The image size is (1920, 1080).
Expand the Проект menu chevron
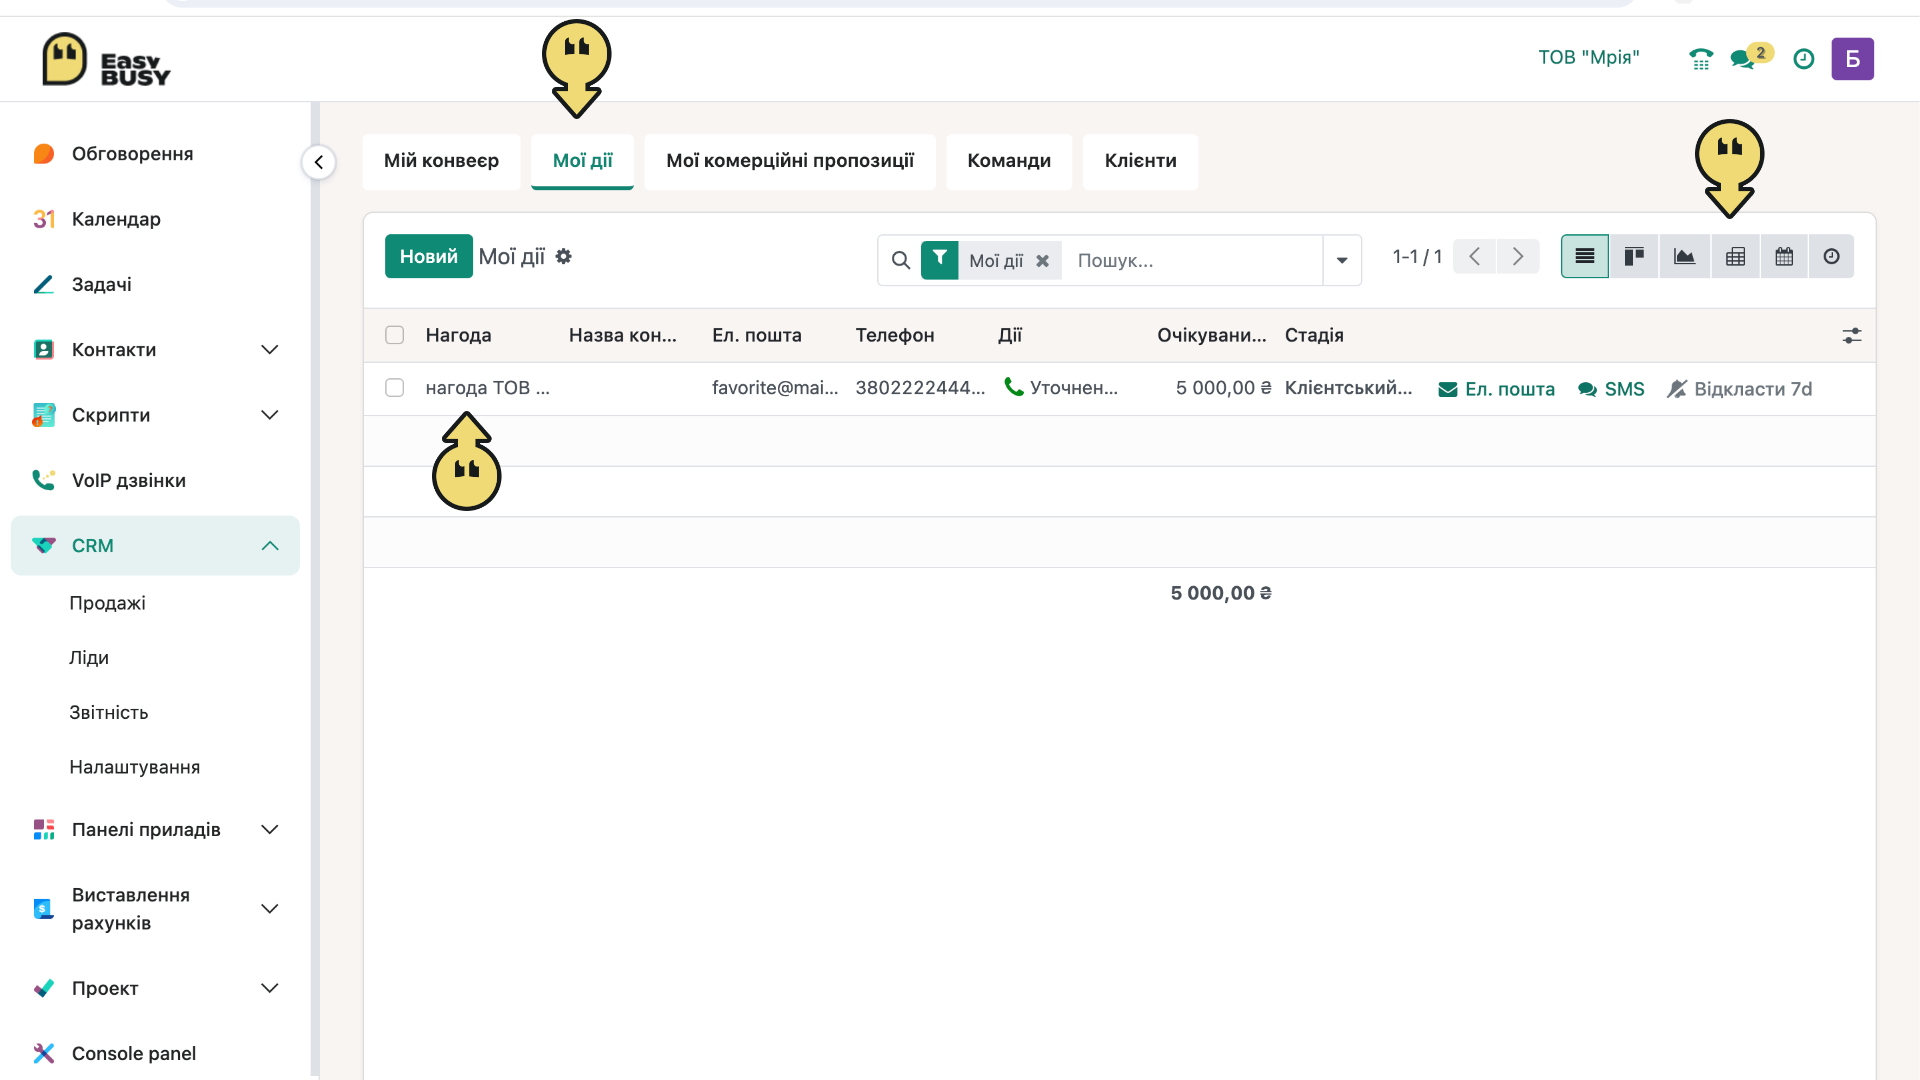pyautogui.click(x=269, y=988)
